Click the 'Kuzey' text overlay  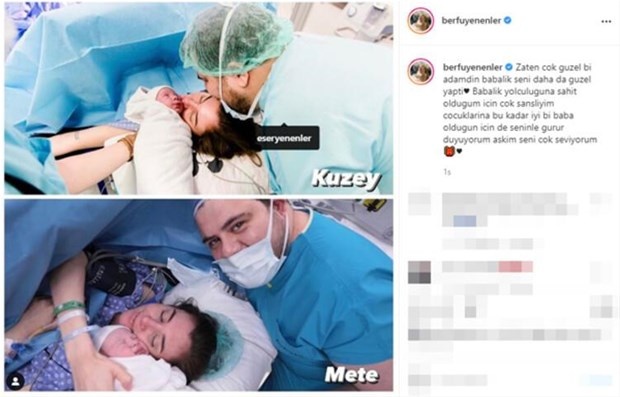pyautogui.click(x=346, y=180)
